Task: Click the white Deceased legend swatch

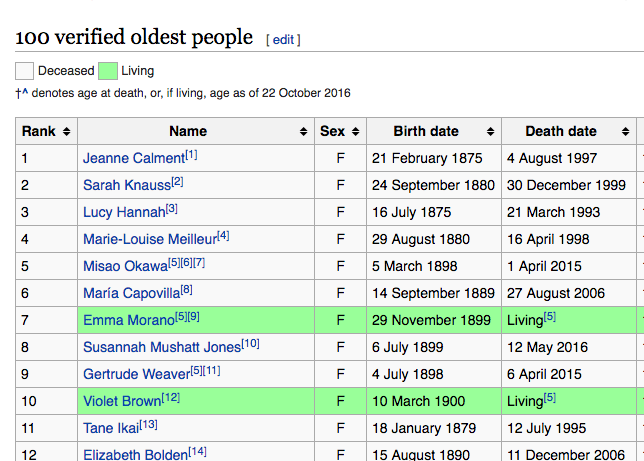Action: pos(24,71)
